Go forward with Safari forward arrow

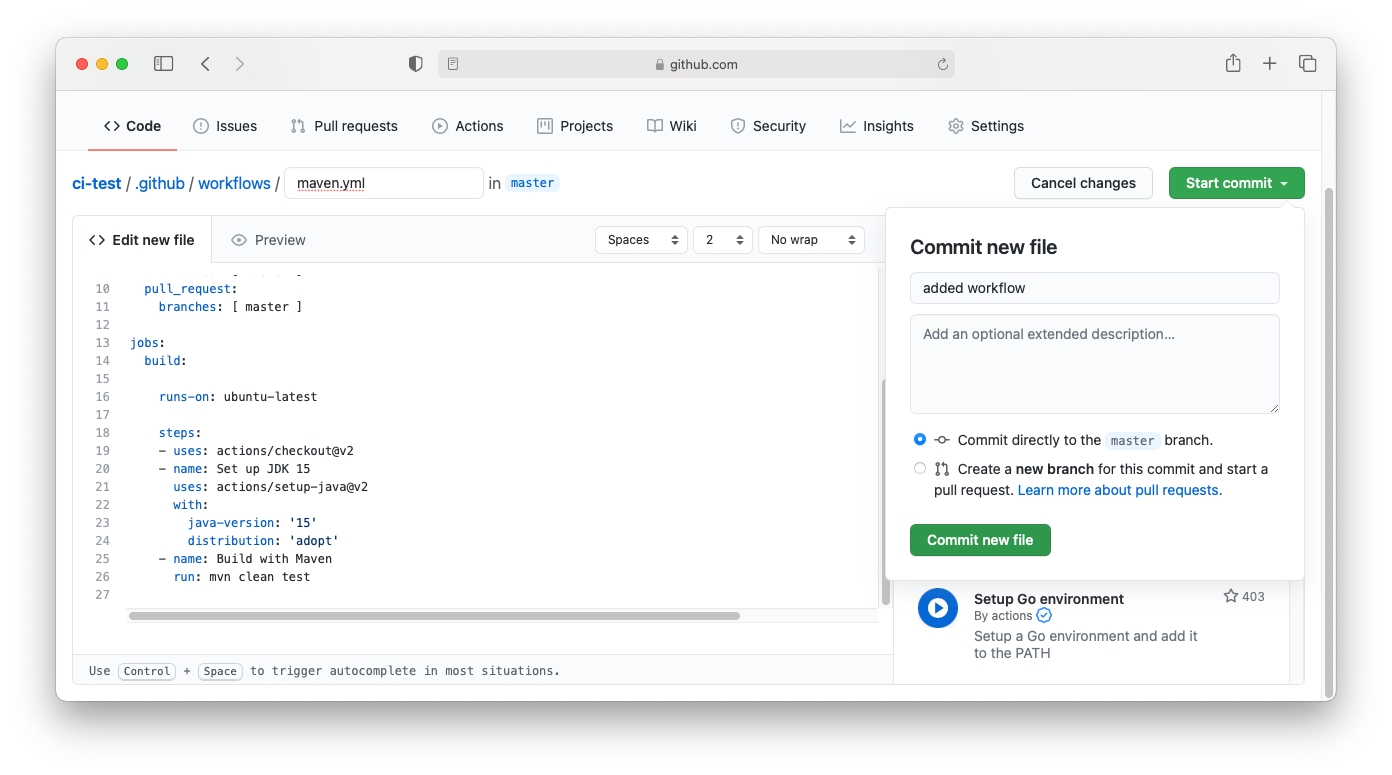click(240, 64)
